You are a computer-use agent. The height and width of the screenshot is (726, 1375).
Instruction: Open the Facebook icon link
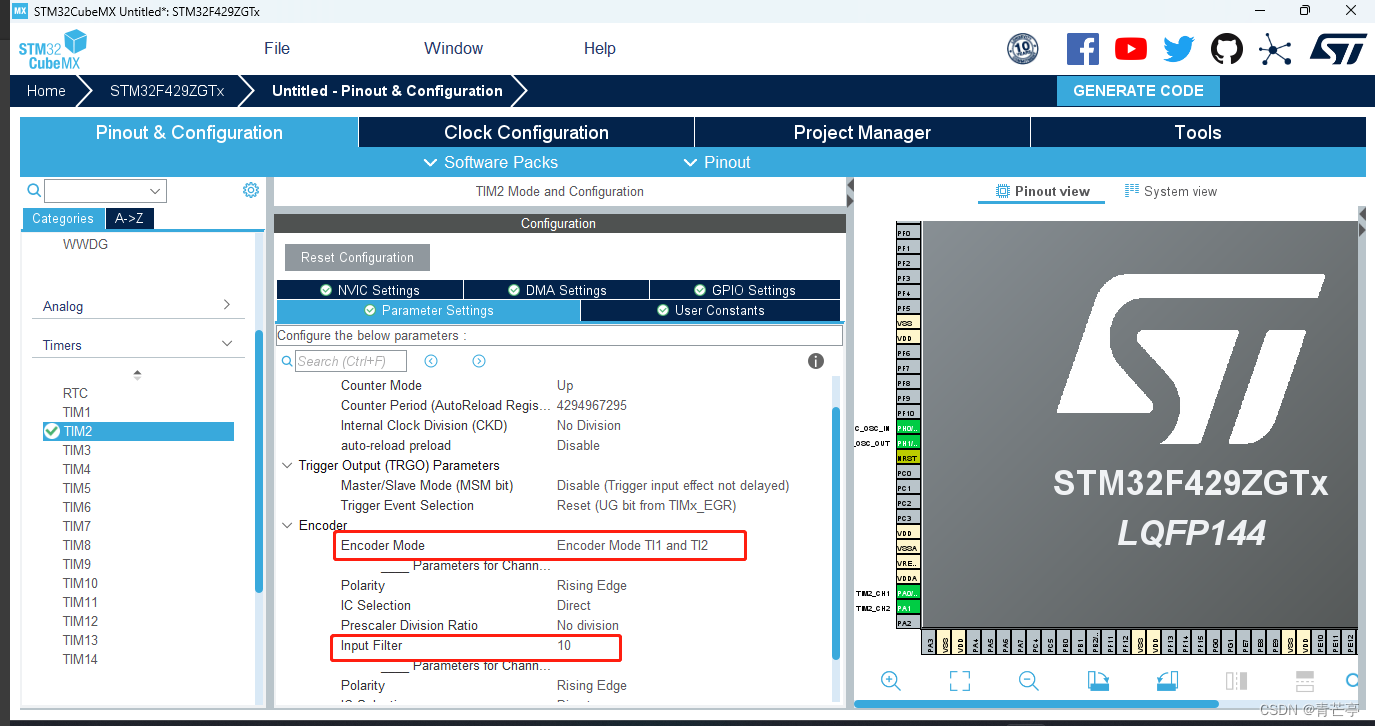(x=1083, y=49)
